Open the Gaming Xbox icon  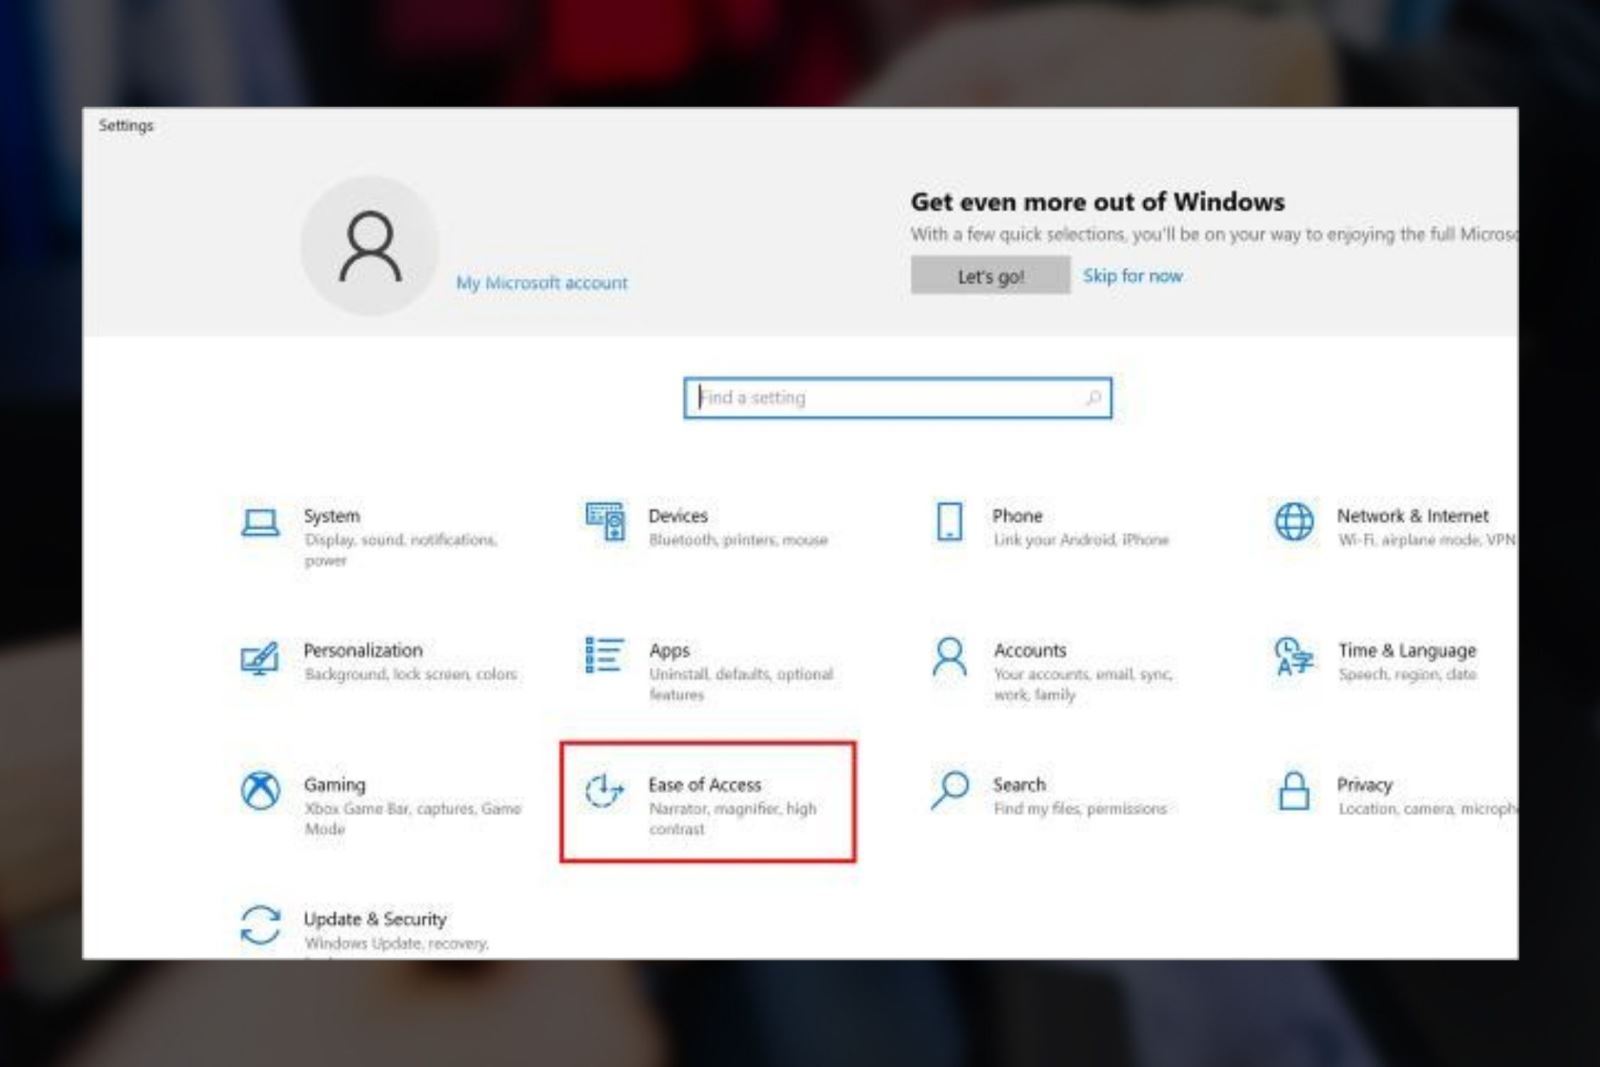[260, 791]
